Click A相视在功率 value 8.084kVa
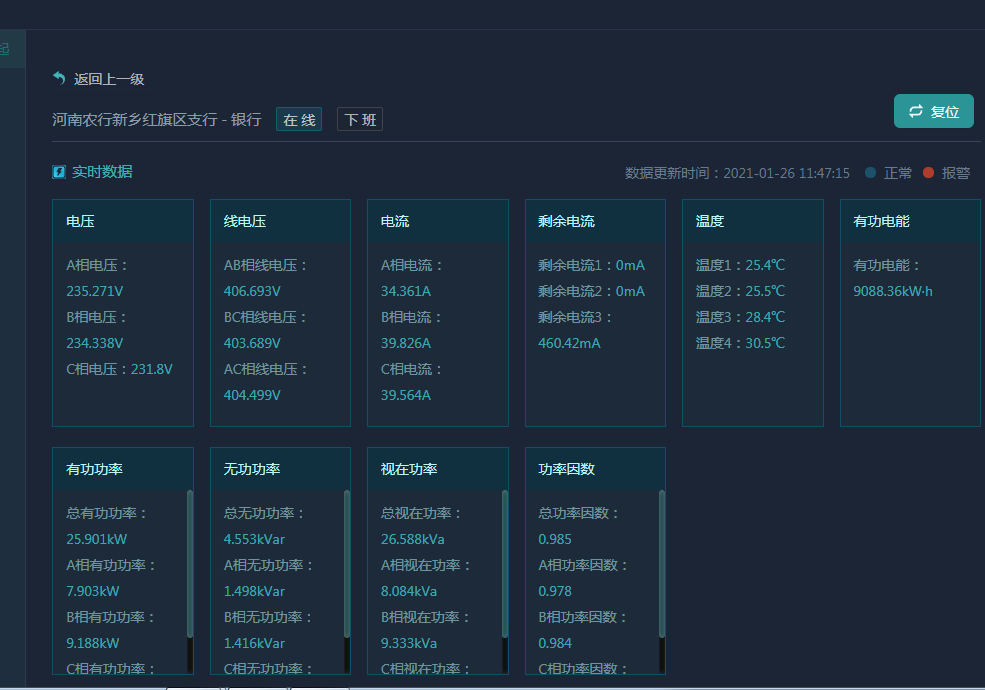 [409, 591]
